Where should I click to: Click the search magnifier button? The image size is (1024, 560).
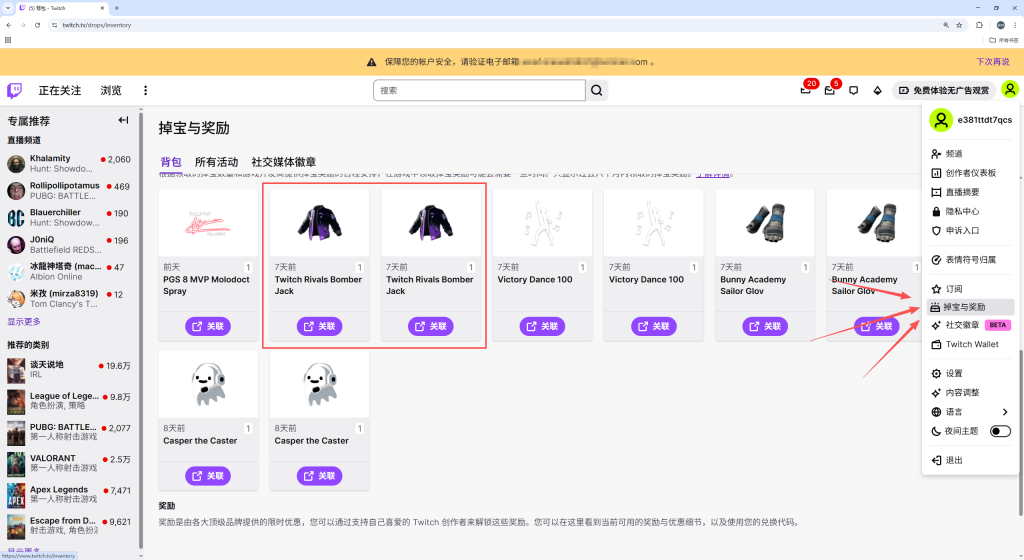pyautogui.click(x=596, y=90)
